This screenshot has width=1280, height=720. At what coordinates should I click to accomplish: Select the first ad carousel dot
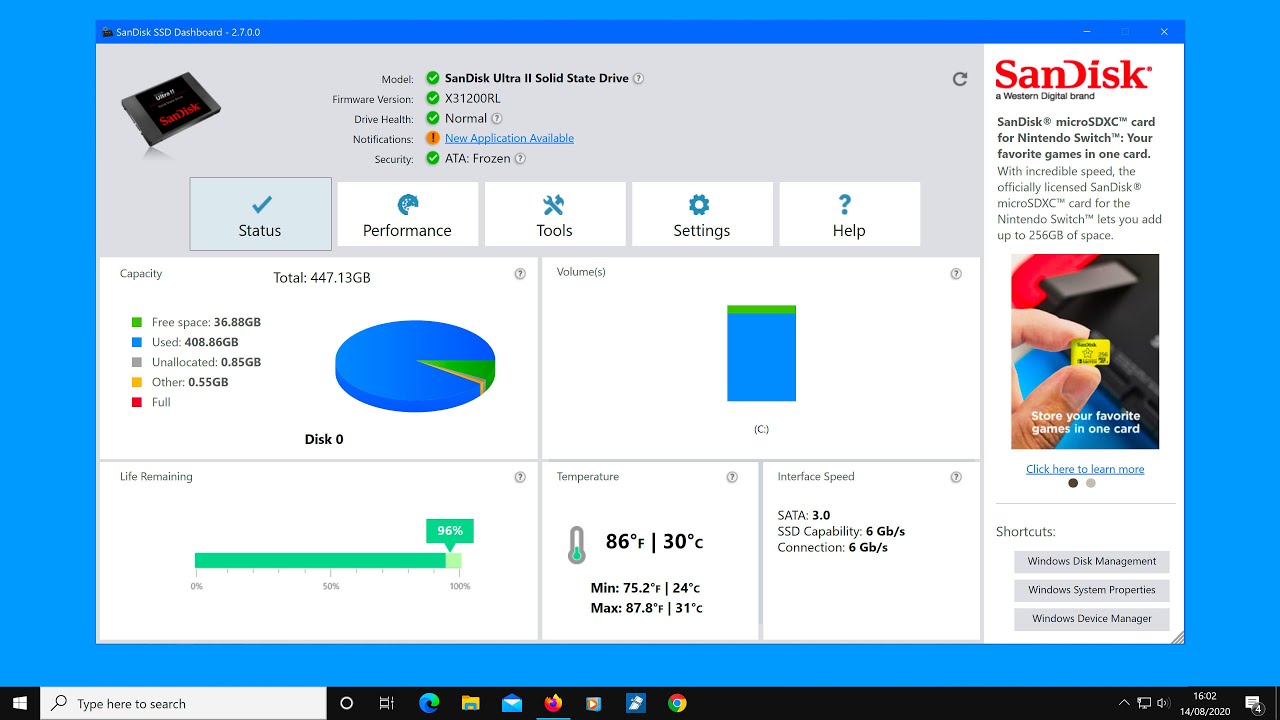1073,483
